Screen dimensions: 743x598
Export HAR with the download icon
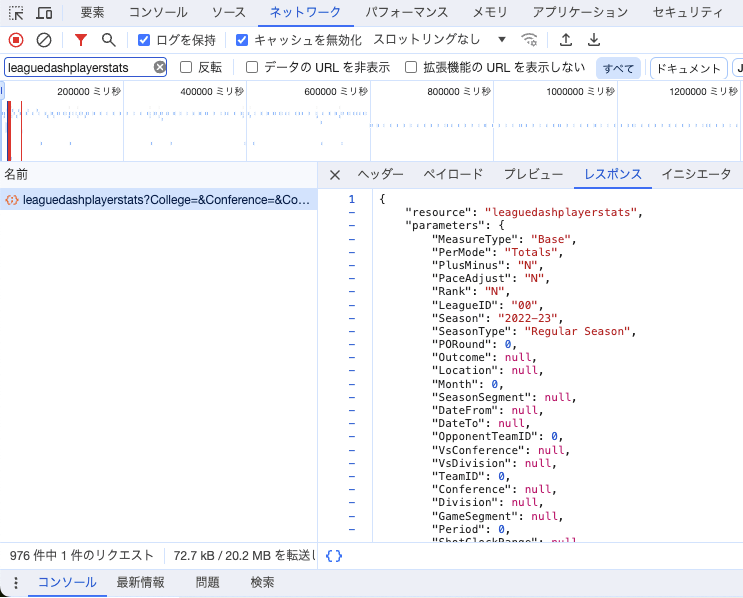point(594,40)
